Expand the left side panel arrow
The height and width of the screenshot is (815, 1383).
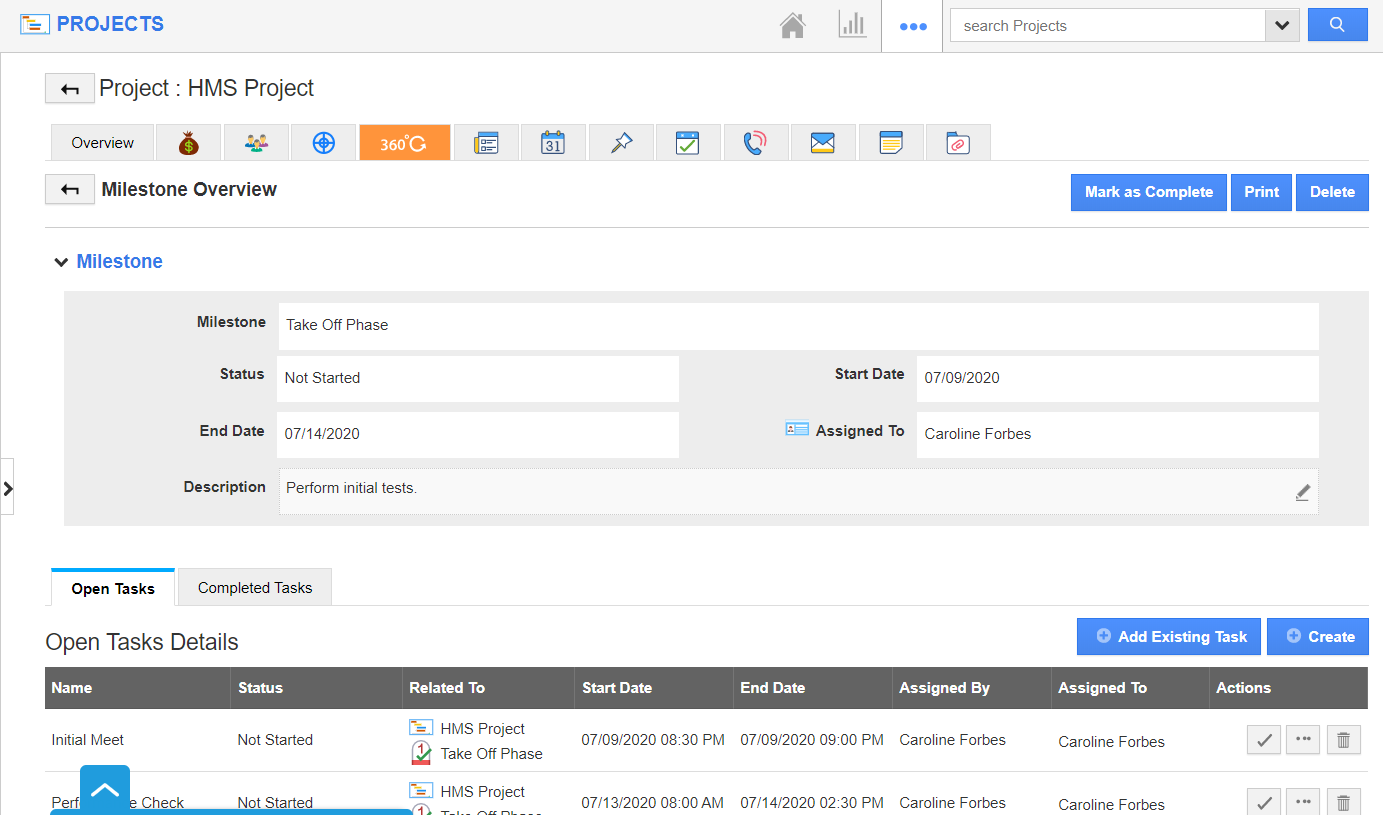click(8, 488)
